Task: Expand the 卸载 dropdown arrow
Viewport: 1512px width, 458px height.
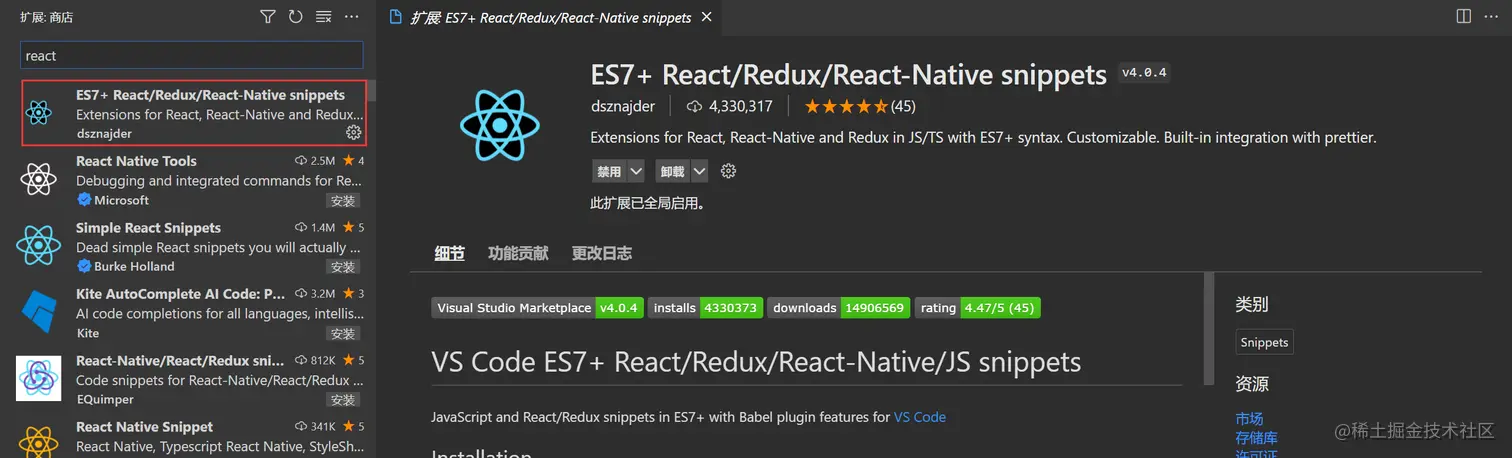Action: [699, 171]
